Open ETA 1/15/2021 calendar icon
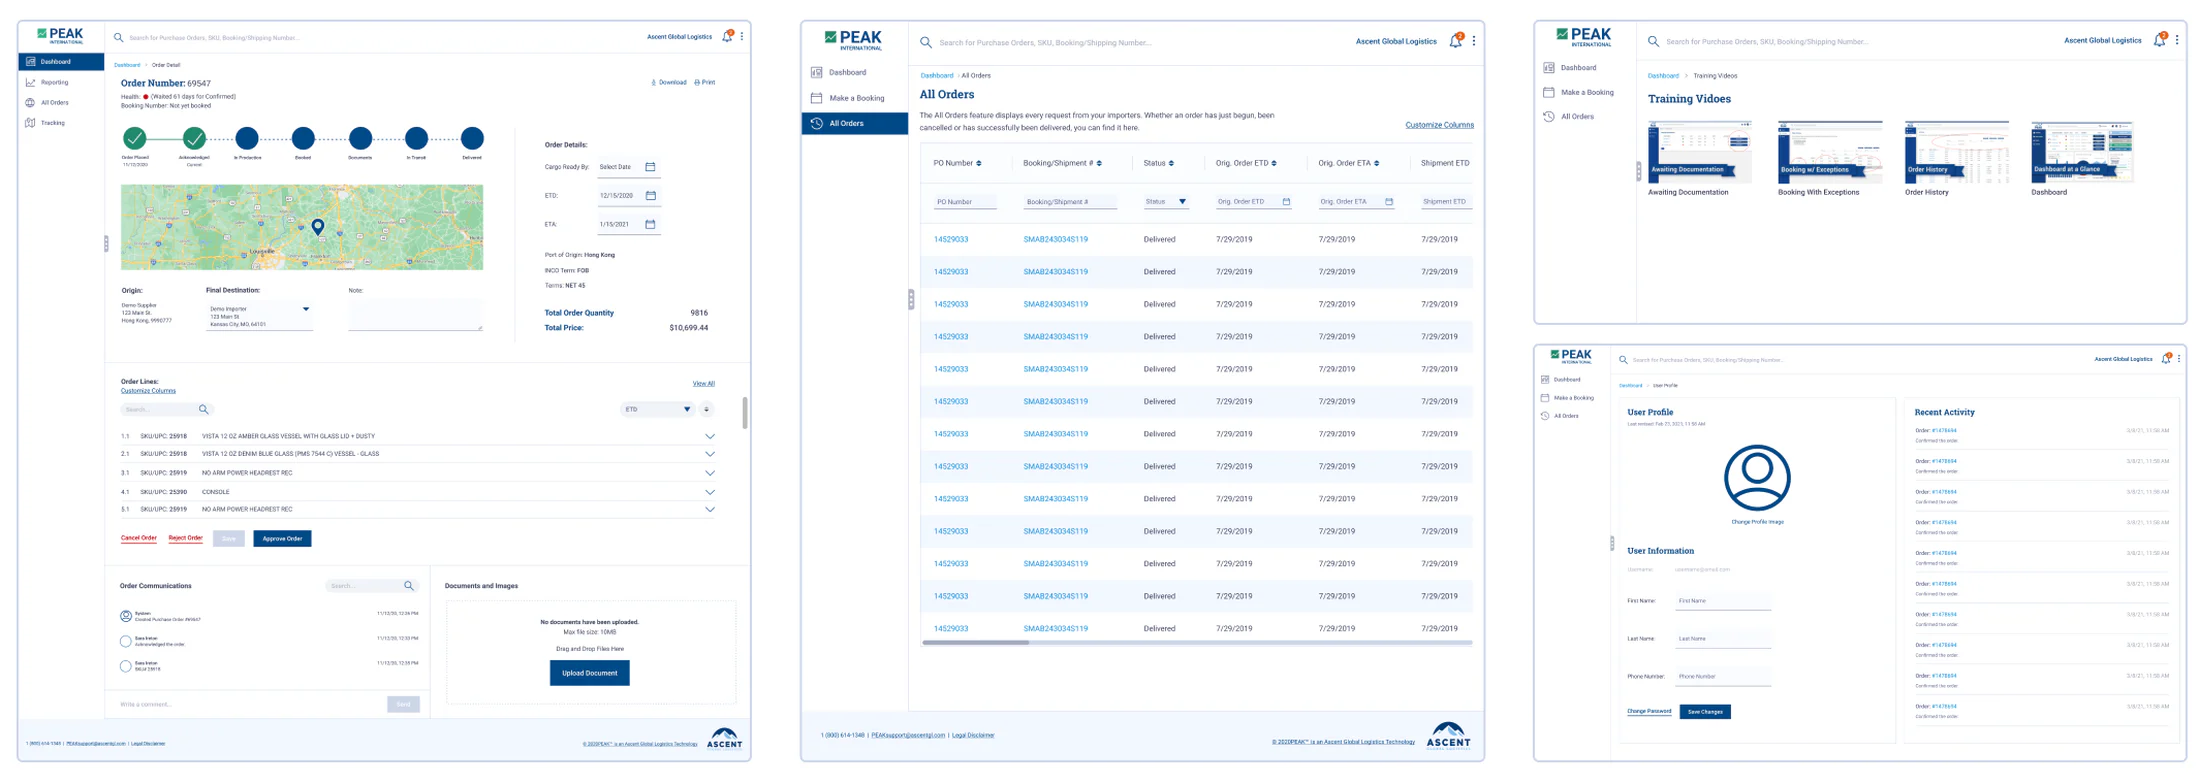2200x784 pixels. point(650,224)
